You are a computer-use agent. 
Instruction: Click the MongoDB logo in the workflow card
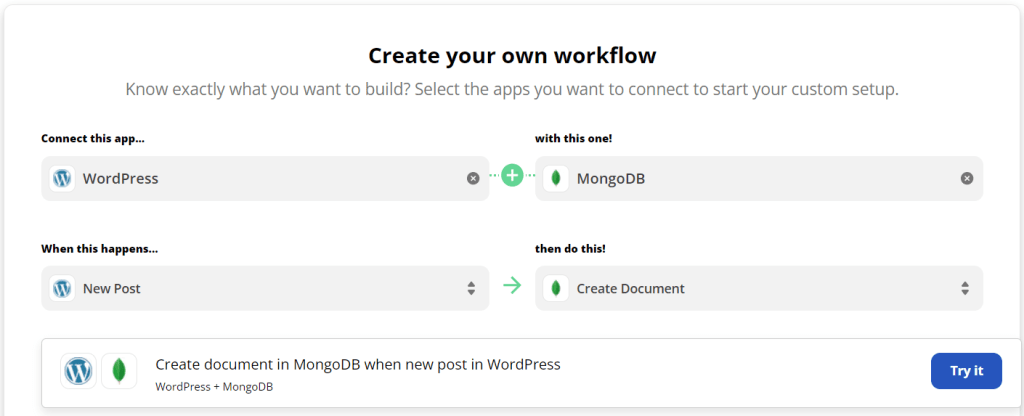click(119, 371)
